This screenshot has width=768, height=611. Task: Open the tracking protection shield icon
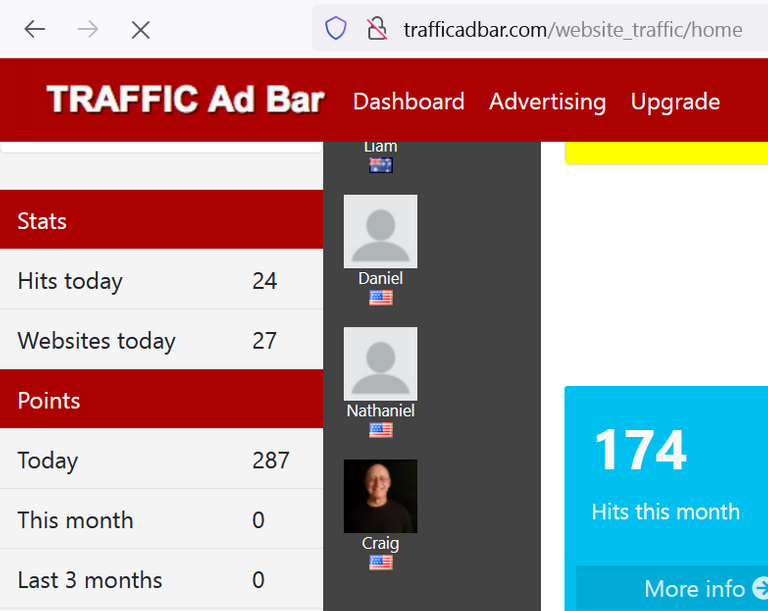tap(336, 28)
